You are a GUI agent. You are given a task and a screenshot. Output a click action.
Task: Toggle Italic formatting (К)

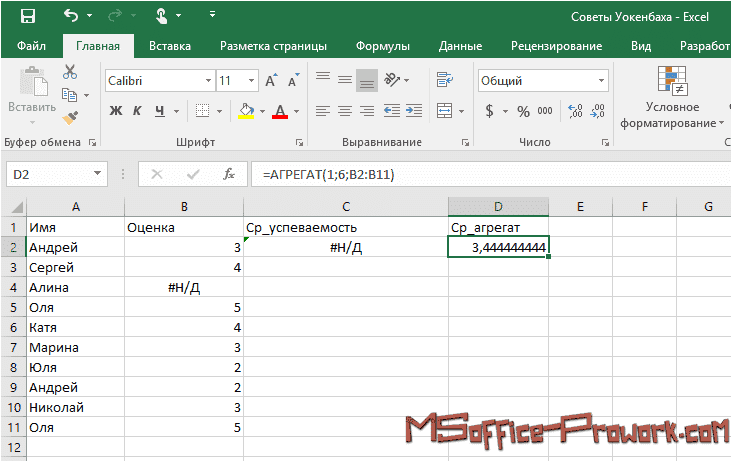coord(137,111)
